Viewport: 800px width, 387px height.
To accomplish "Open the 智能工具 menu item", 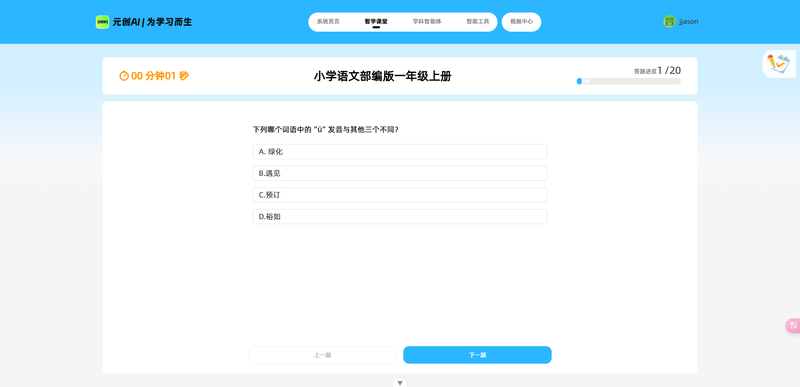I will pyautogui.click(x=478, y=22).
